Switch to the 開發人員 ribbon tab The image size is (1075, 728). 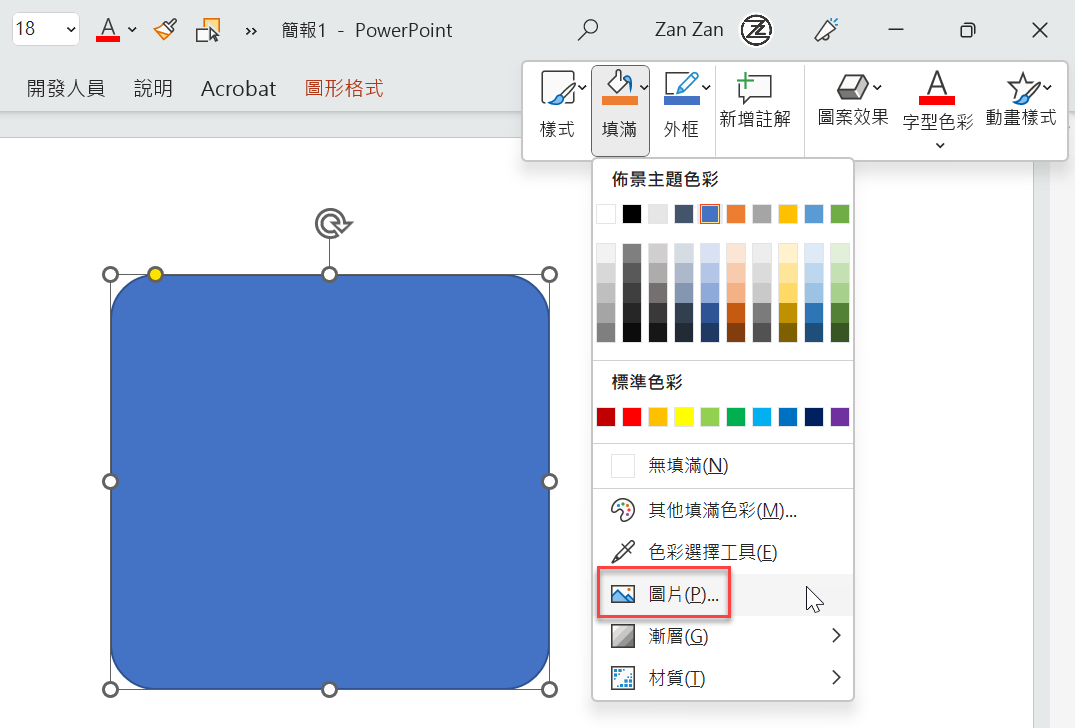pyautogui.click(x=66, y=88)
